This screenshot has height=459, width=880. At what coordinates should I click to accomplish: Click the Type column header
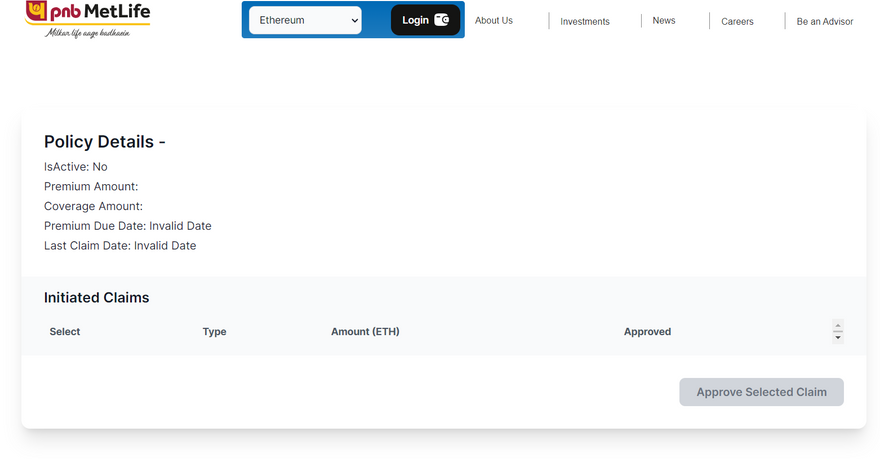[214, 331]
